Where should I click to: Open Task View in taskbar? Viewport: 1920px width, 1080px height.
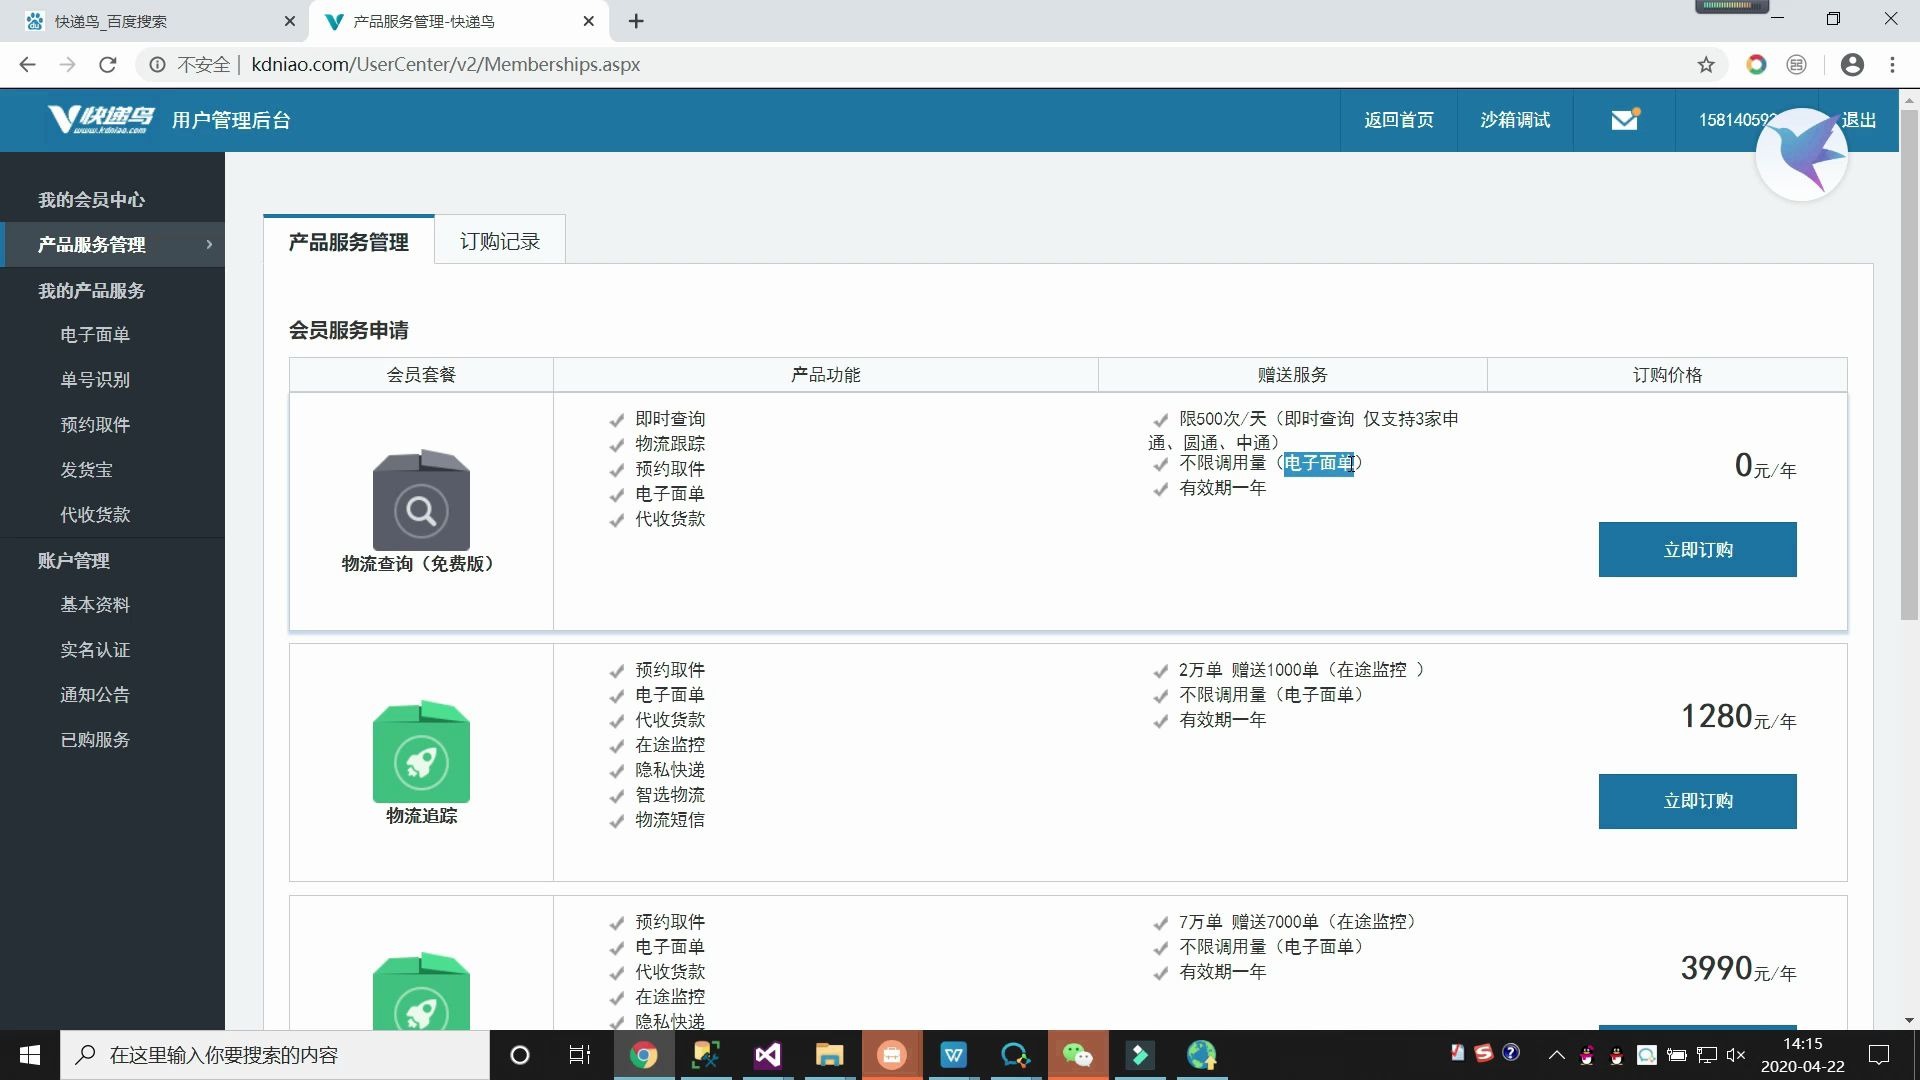pos(580,1055)
